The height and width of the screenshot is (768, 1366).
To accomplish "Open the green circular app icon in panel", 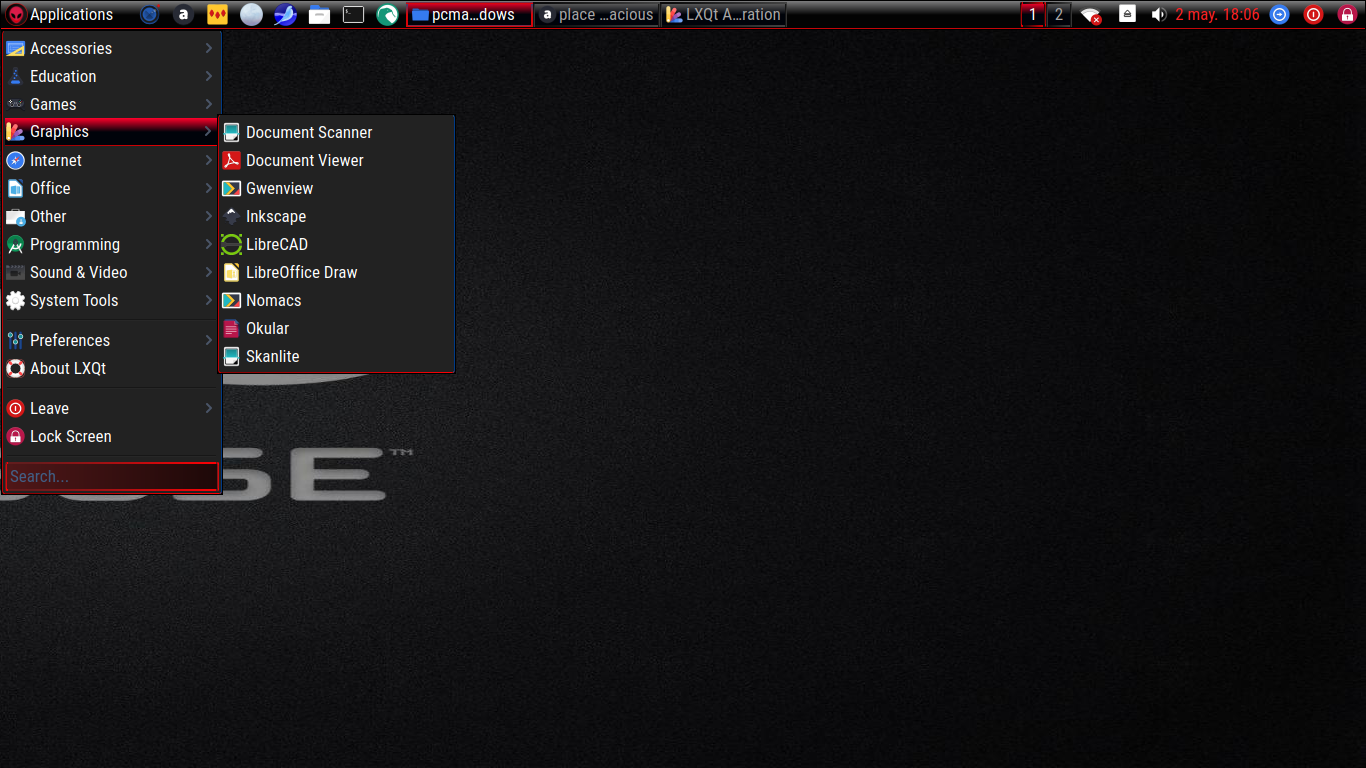I will 387,15.
